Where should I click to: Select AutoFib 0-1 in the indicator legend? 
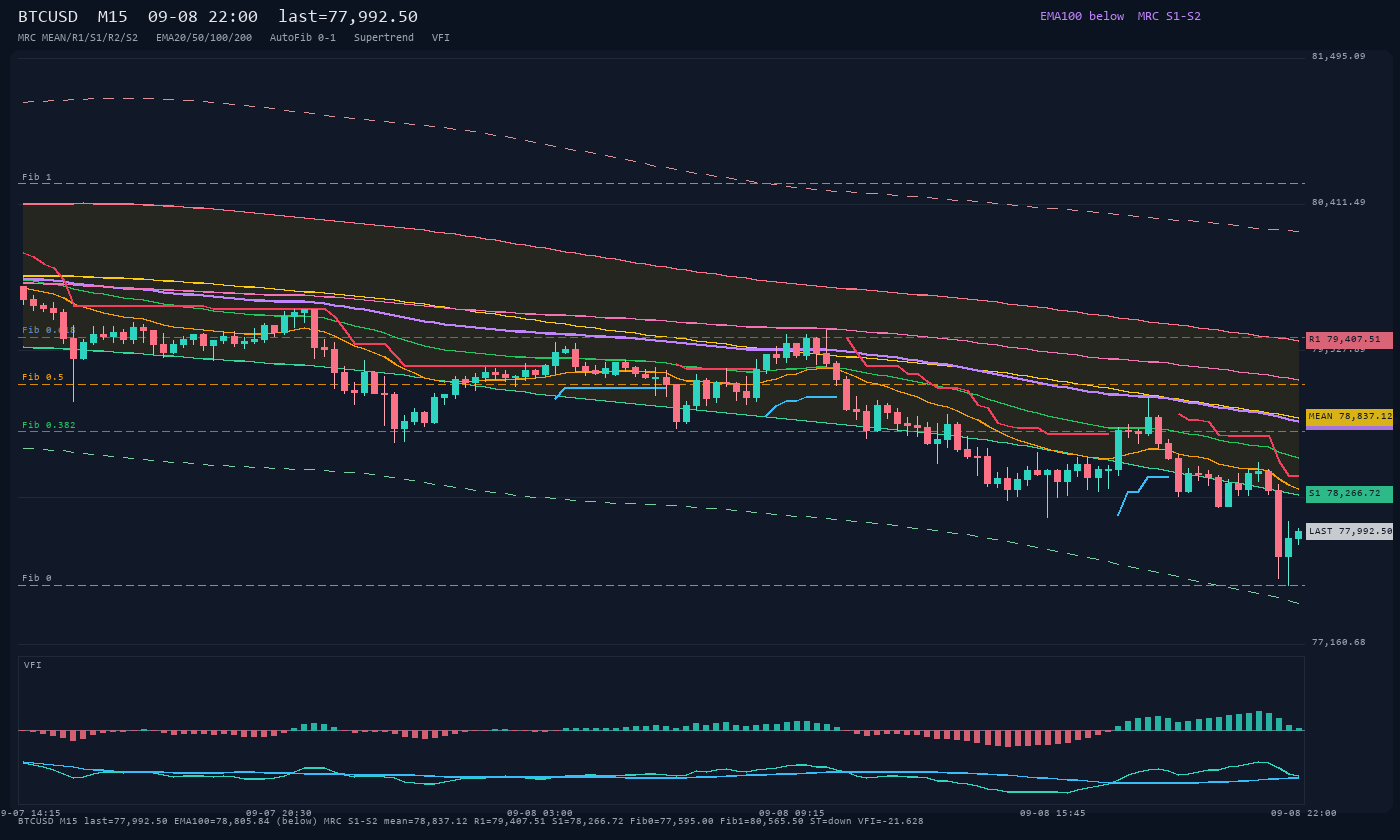[303, 38]
